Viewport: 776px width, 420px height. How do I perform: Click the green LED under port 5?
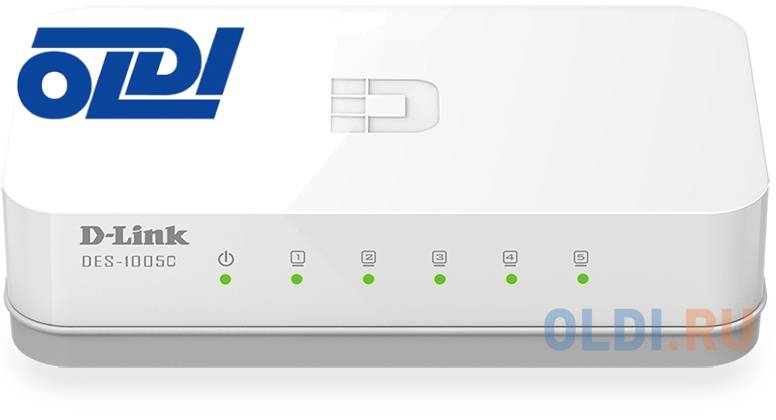[583, 279]
